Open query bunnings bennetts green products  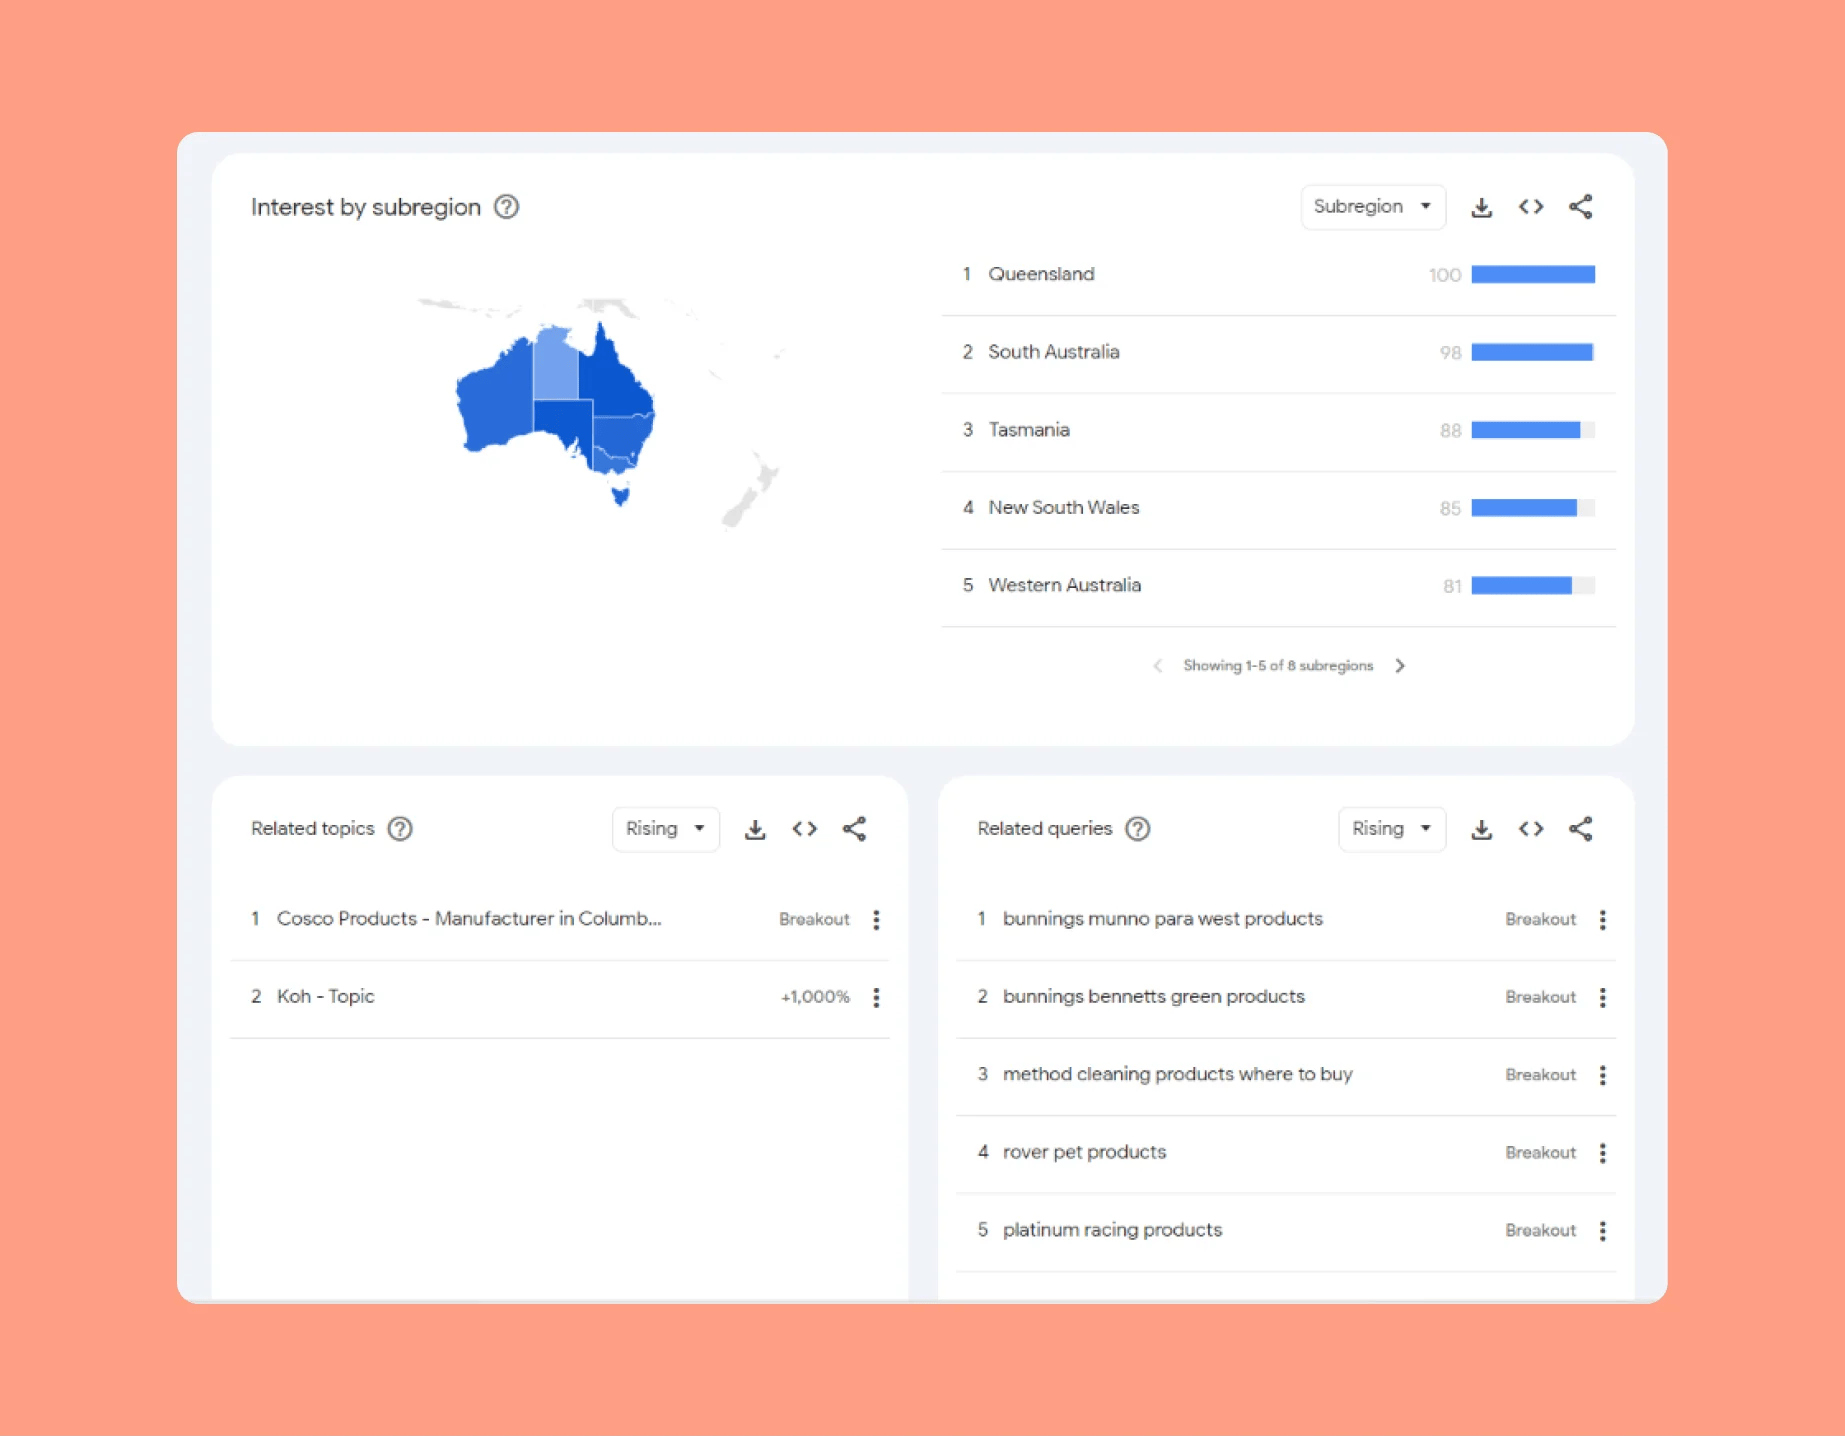[1154, 997]
